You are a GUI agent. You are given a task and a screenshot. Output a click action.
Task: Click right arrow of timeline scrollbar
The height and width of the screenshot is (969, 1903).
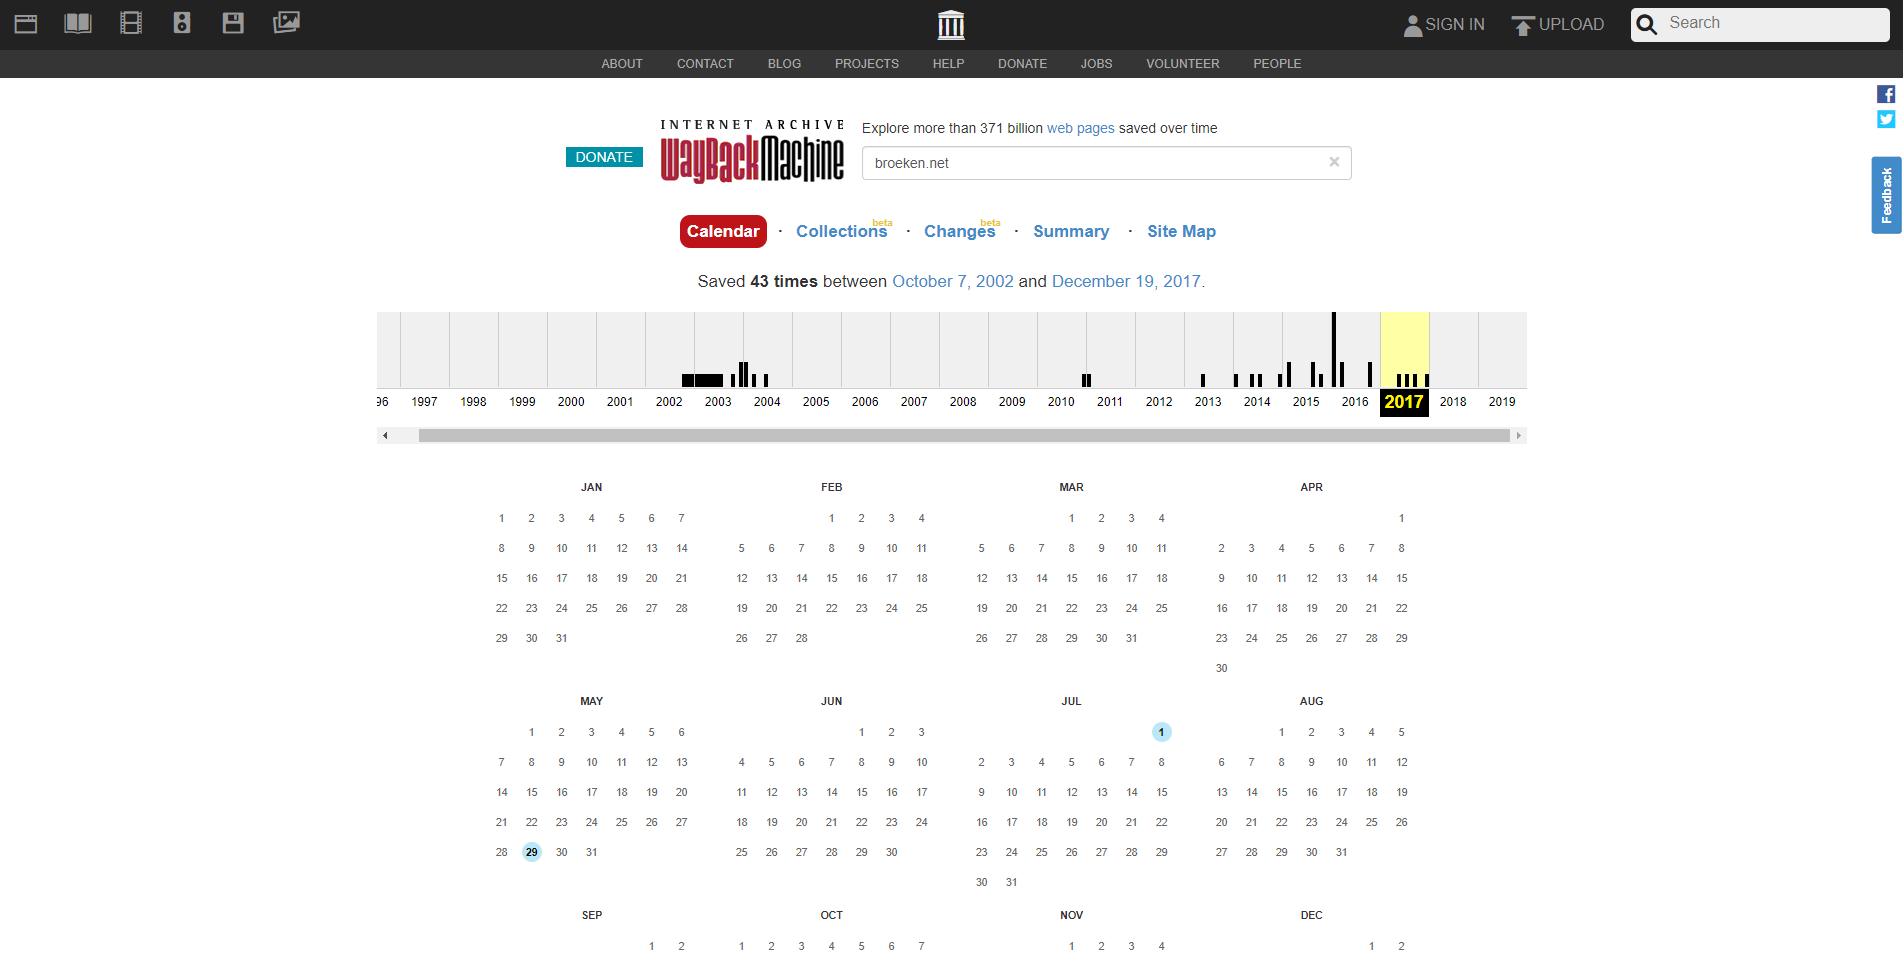(1519, 435)
